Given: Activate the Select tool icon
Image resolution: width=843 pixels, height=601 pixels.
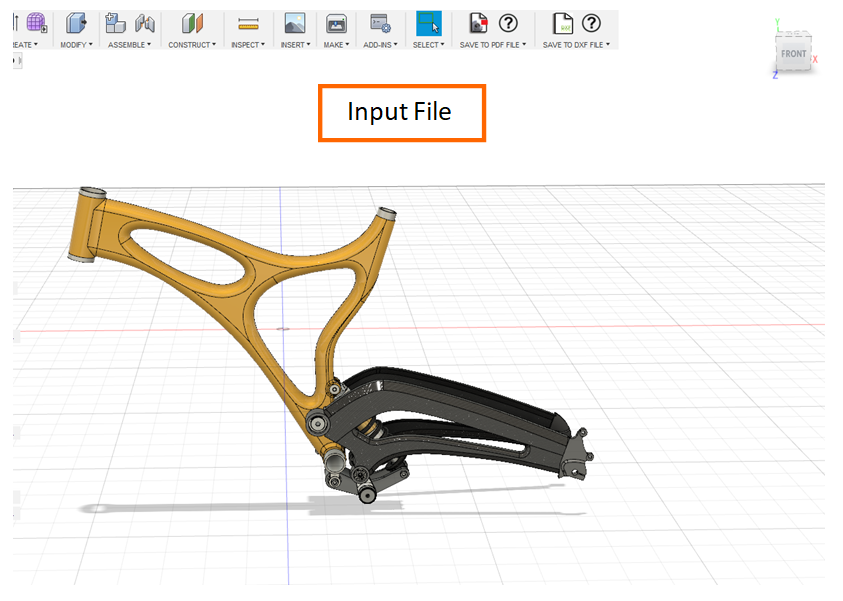Looking at the screenshot, I should tap(428, 23).
